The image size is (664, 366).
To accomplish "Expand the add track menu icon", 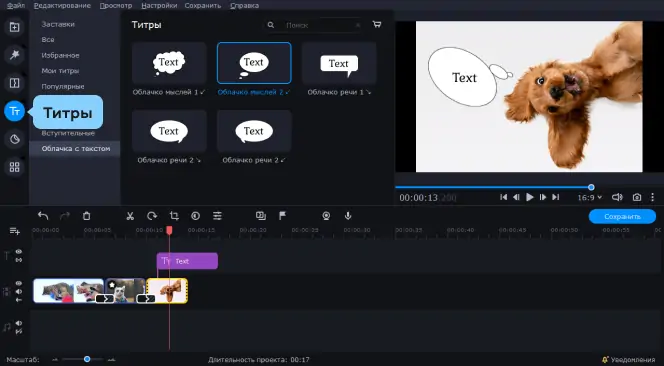I will click(x=15, y=231).
